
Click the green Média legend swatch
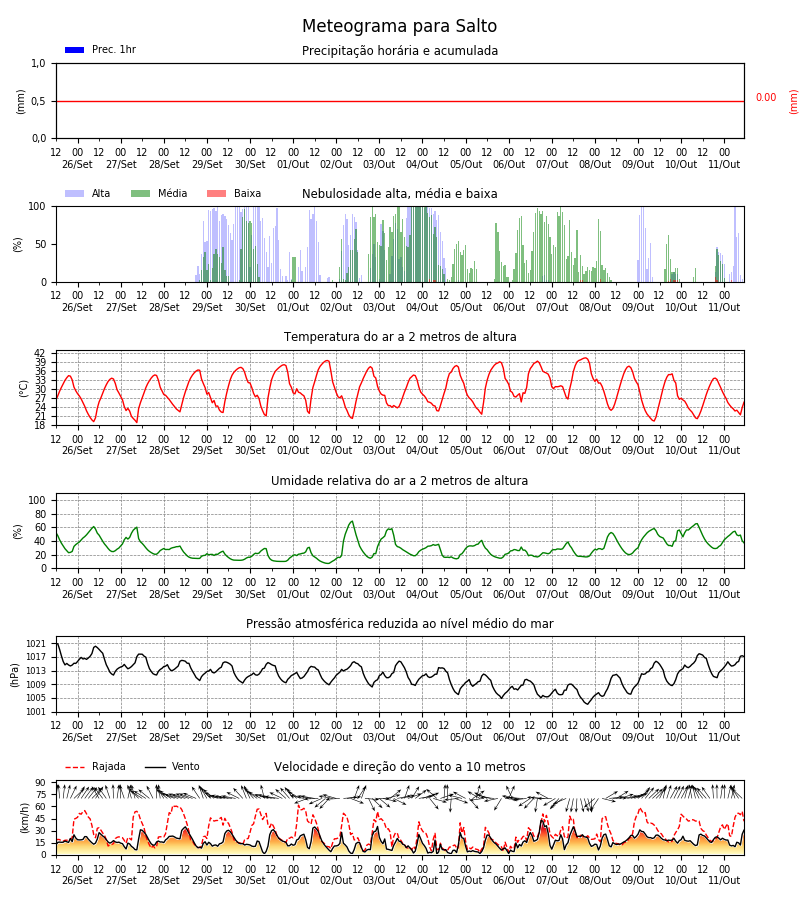[141, 193]
